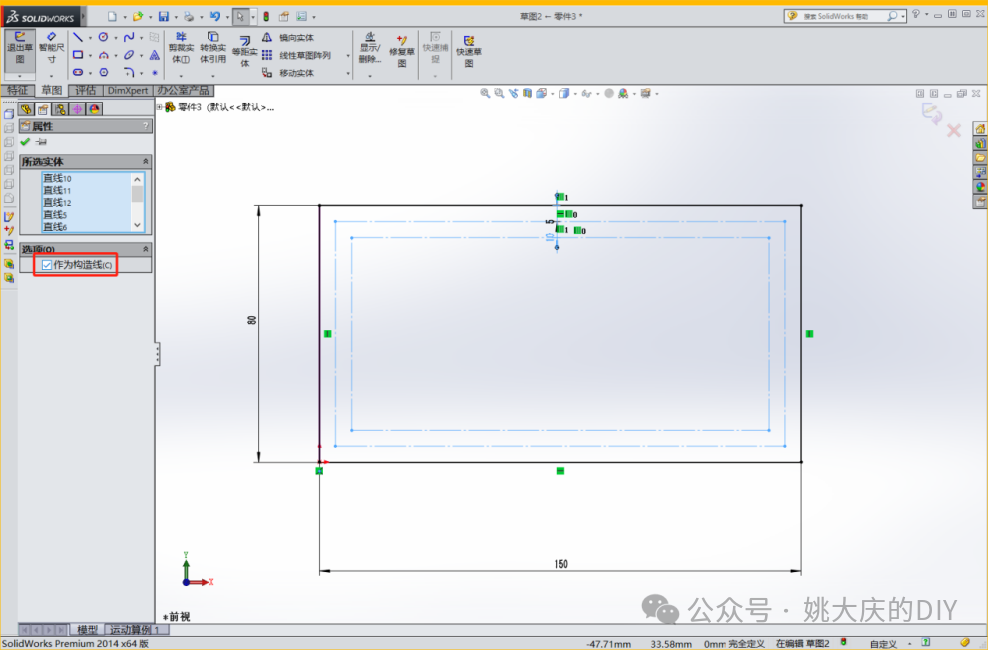Viewport: 988px width, 650px height.
Task: Select the Smart Dimension (智能尺寸) tool
Action: [x=52, y=47]
